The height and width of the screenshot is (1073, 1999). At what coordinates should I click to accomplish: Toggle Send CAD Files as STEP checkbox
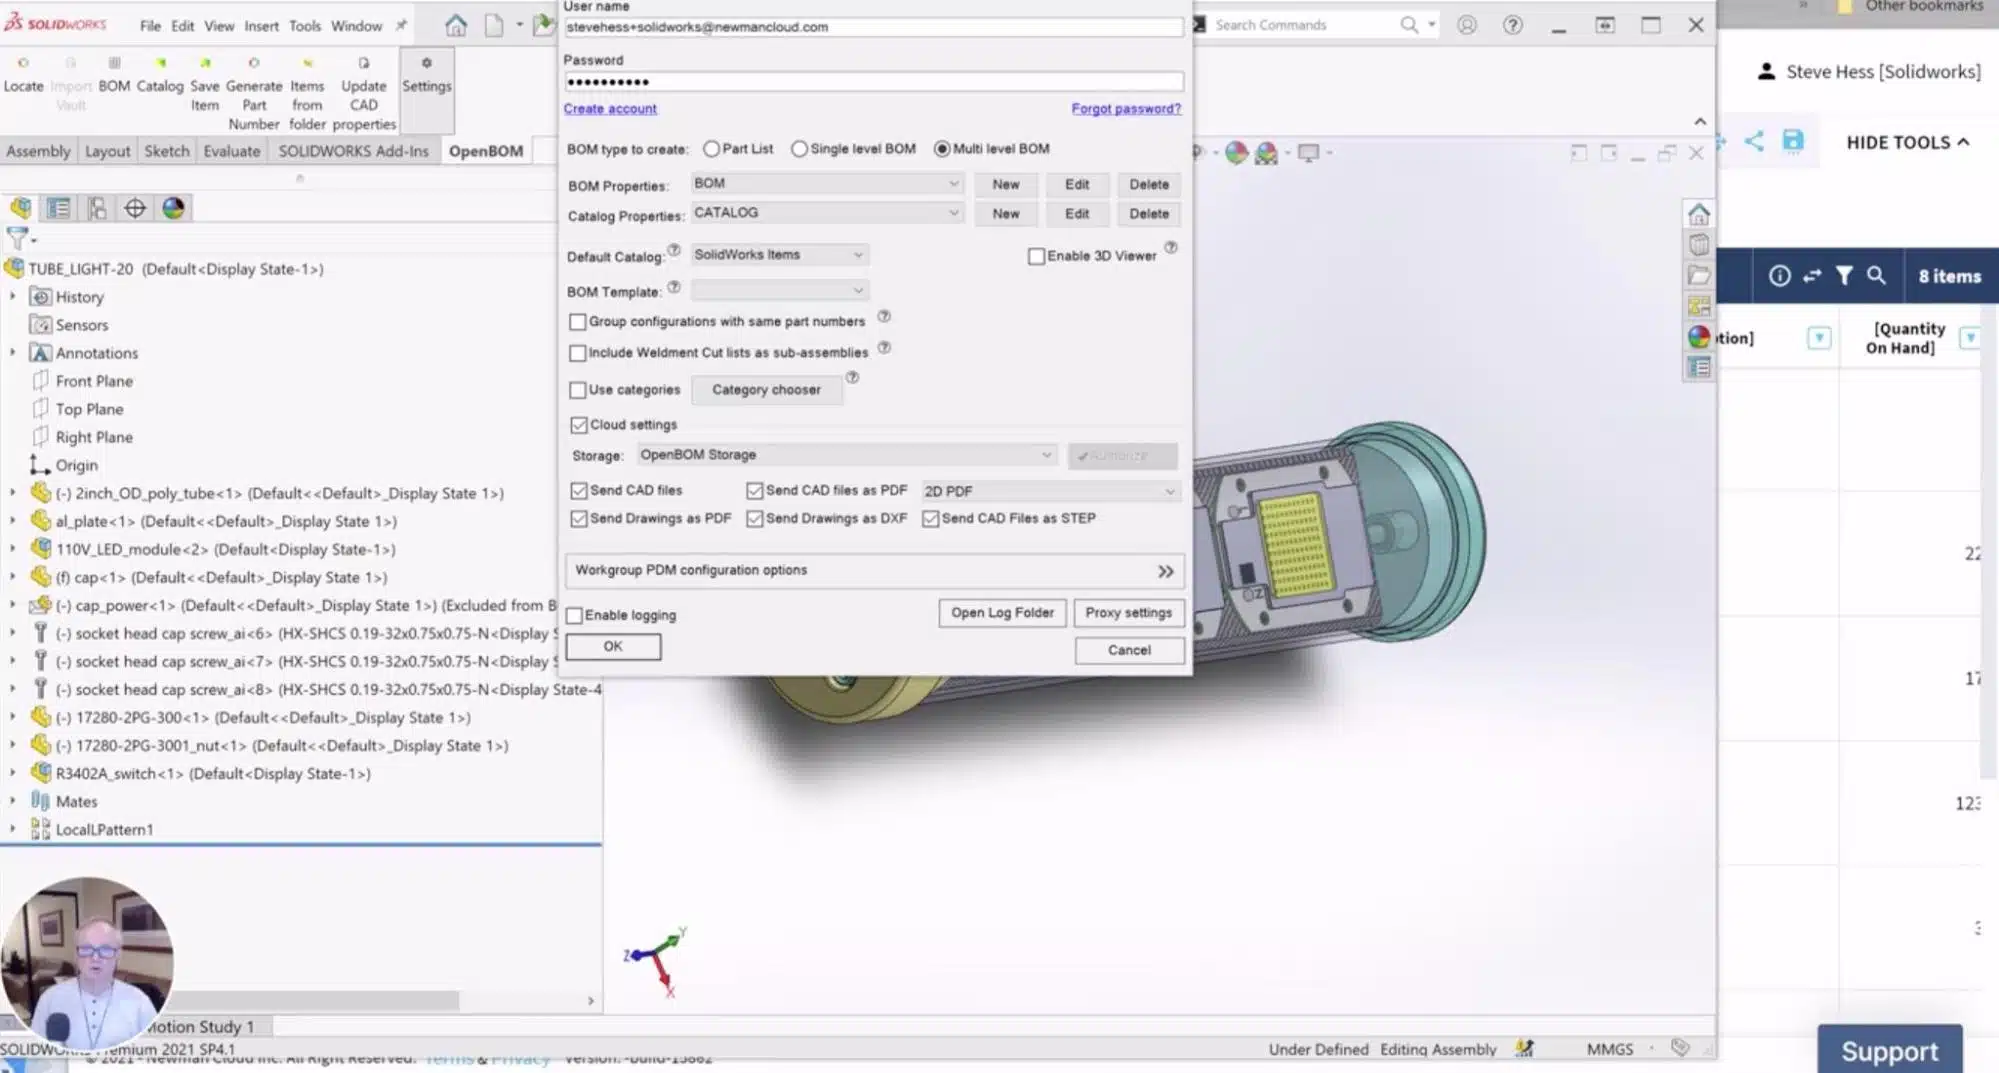tap(931, 519)
